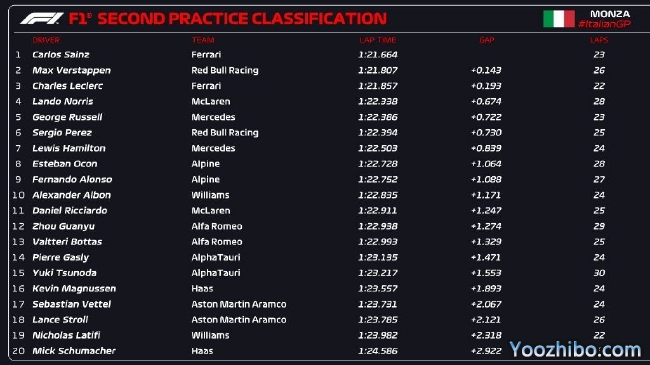Click Yuki Tsunoda's 30 laps count
Viewport: 650px width, 365px height.
click(599, 273)
